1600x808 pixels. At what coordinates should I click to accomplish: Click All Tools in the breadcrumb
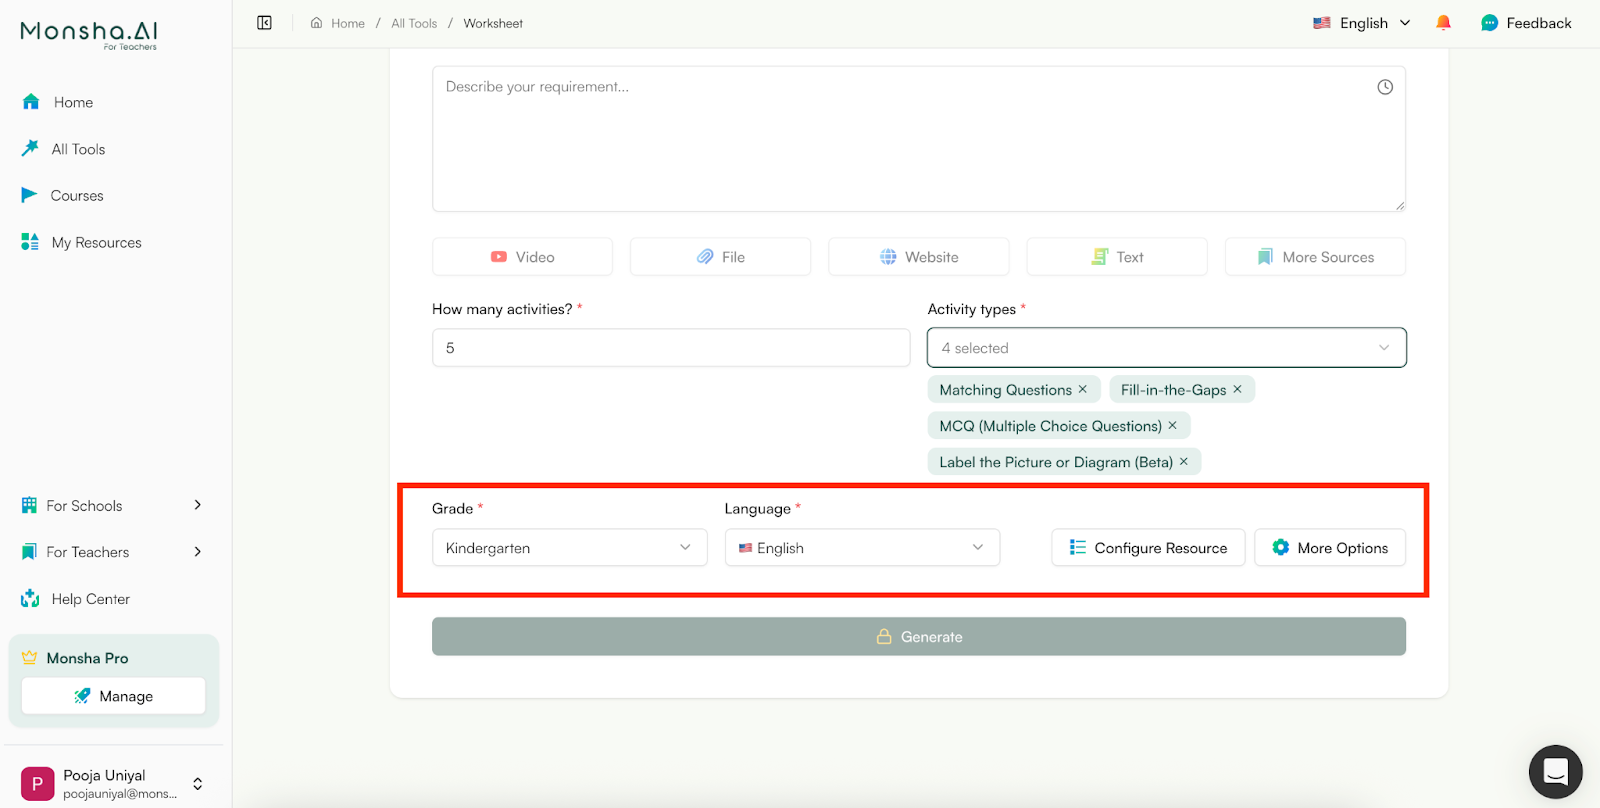(414, 23)
